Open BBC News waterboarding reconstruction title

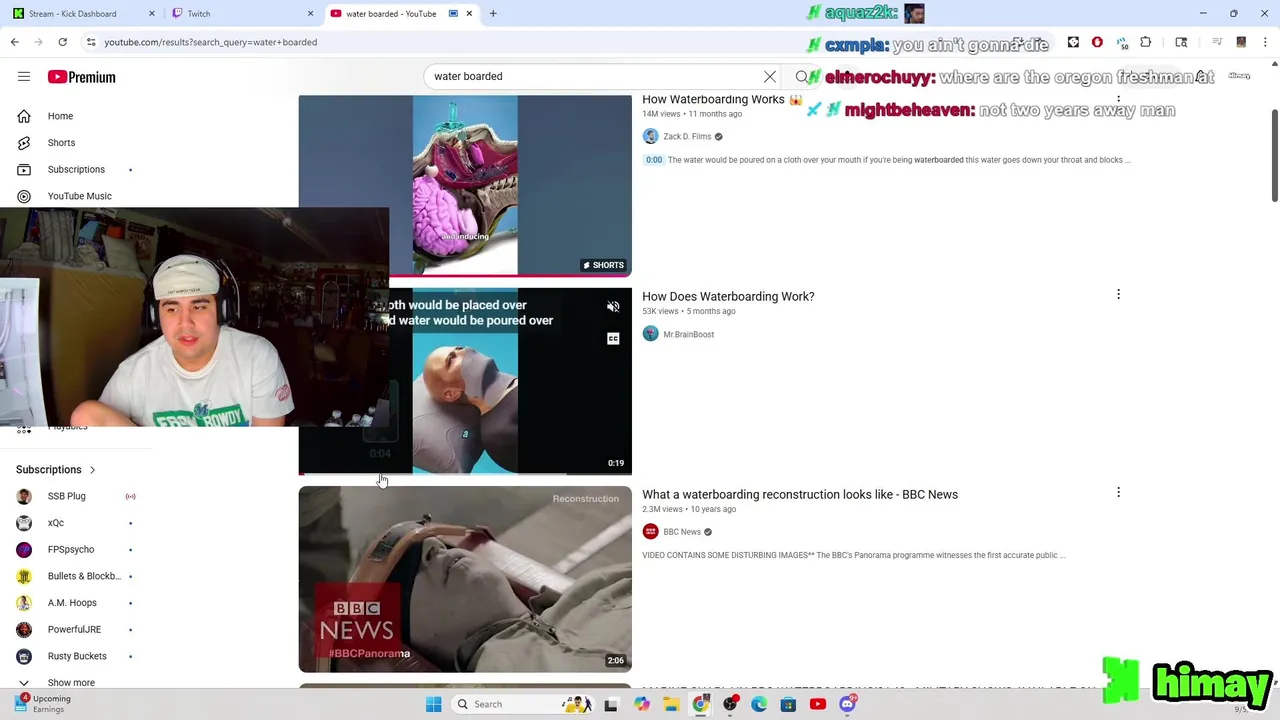pos(800,494)
